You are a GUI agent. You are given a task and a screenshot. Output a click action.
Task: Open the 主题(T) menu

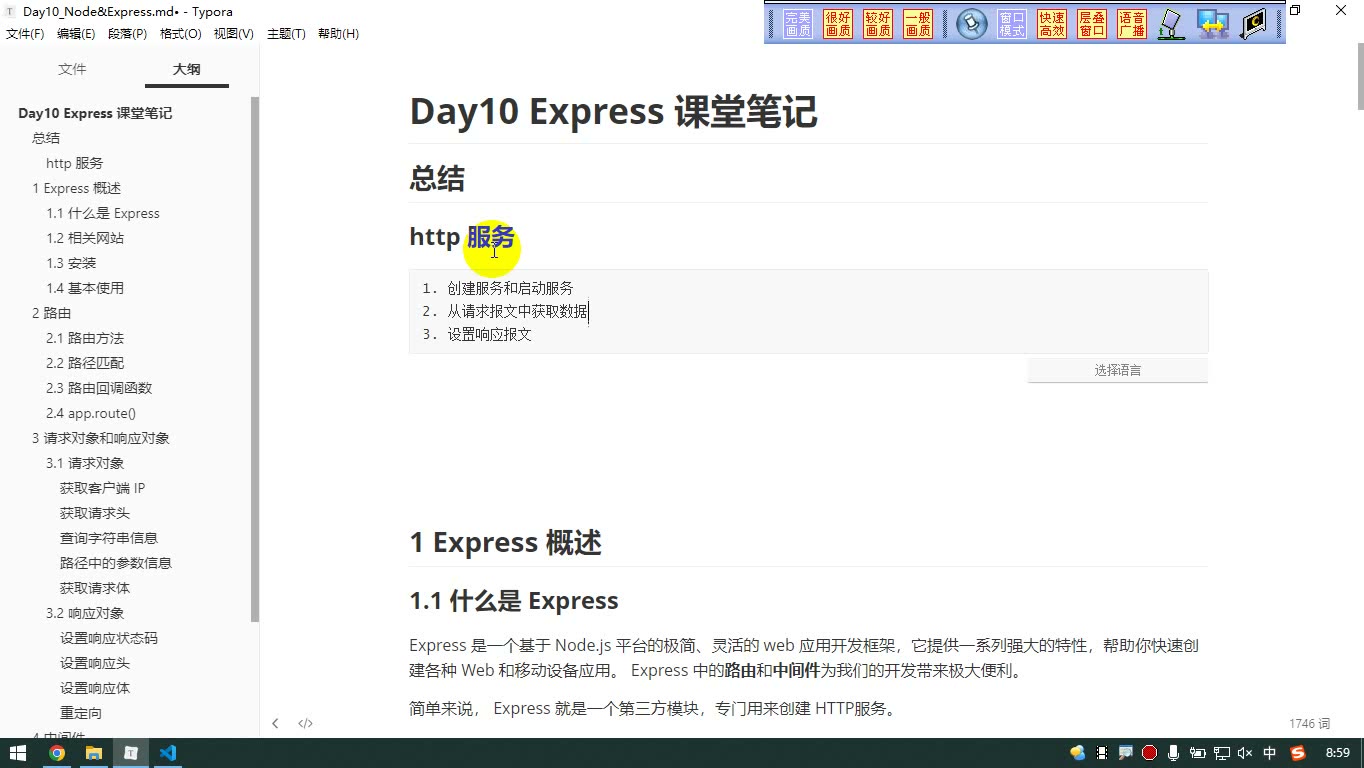(286, 33)
